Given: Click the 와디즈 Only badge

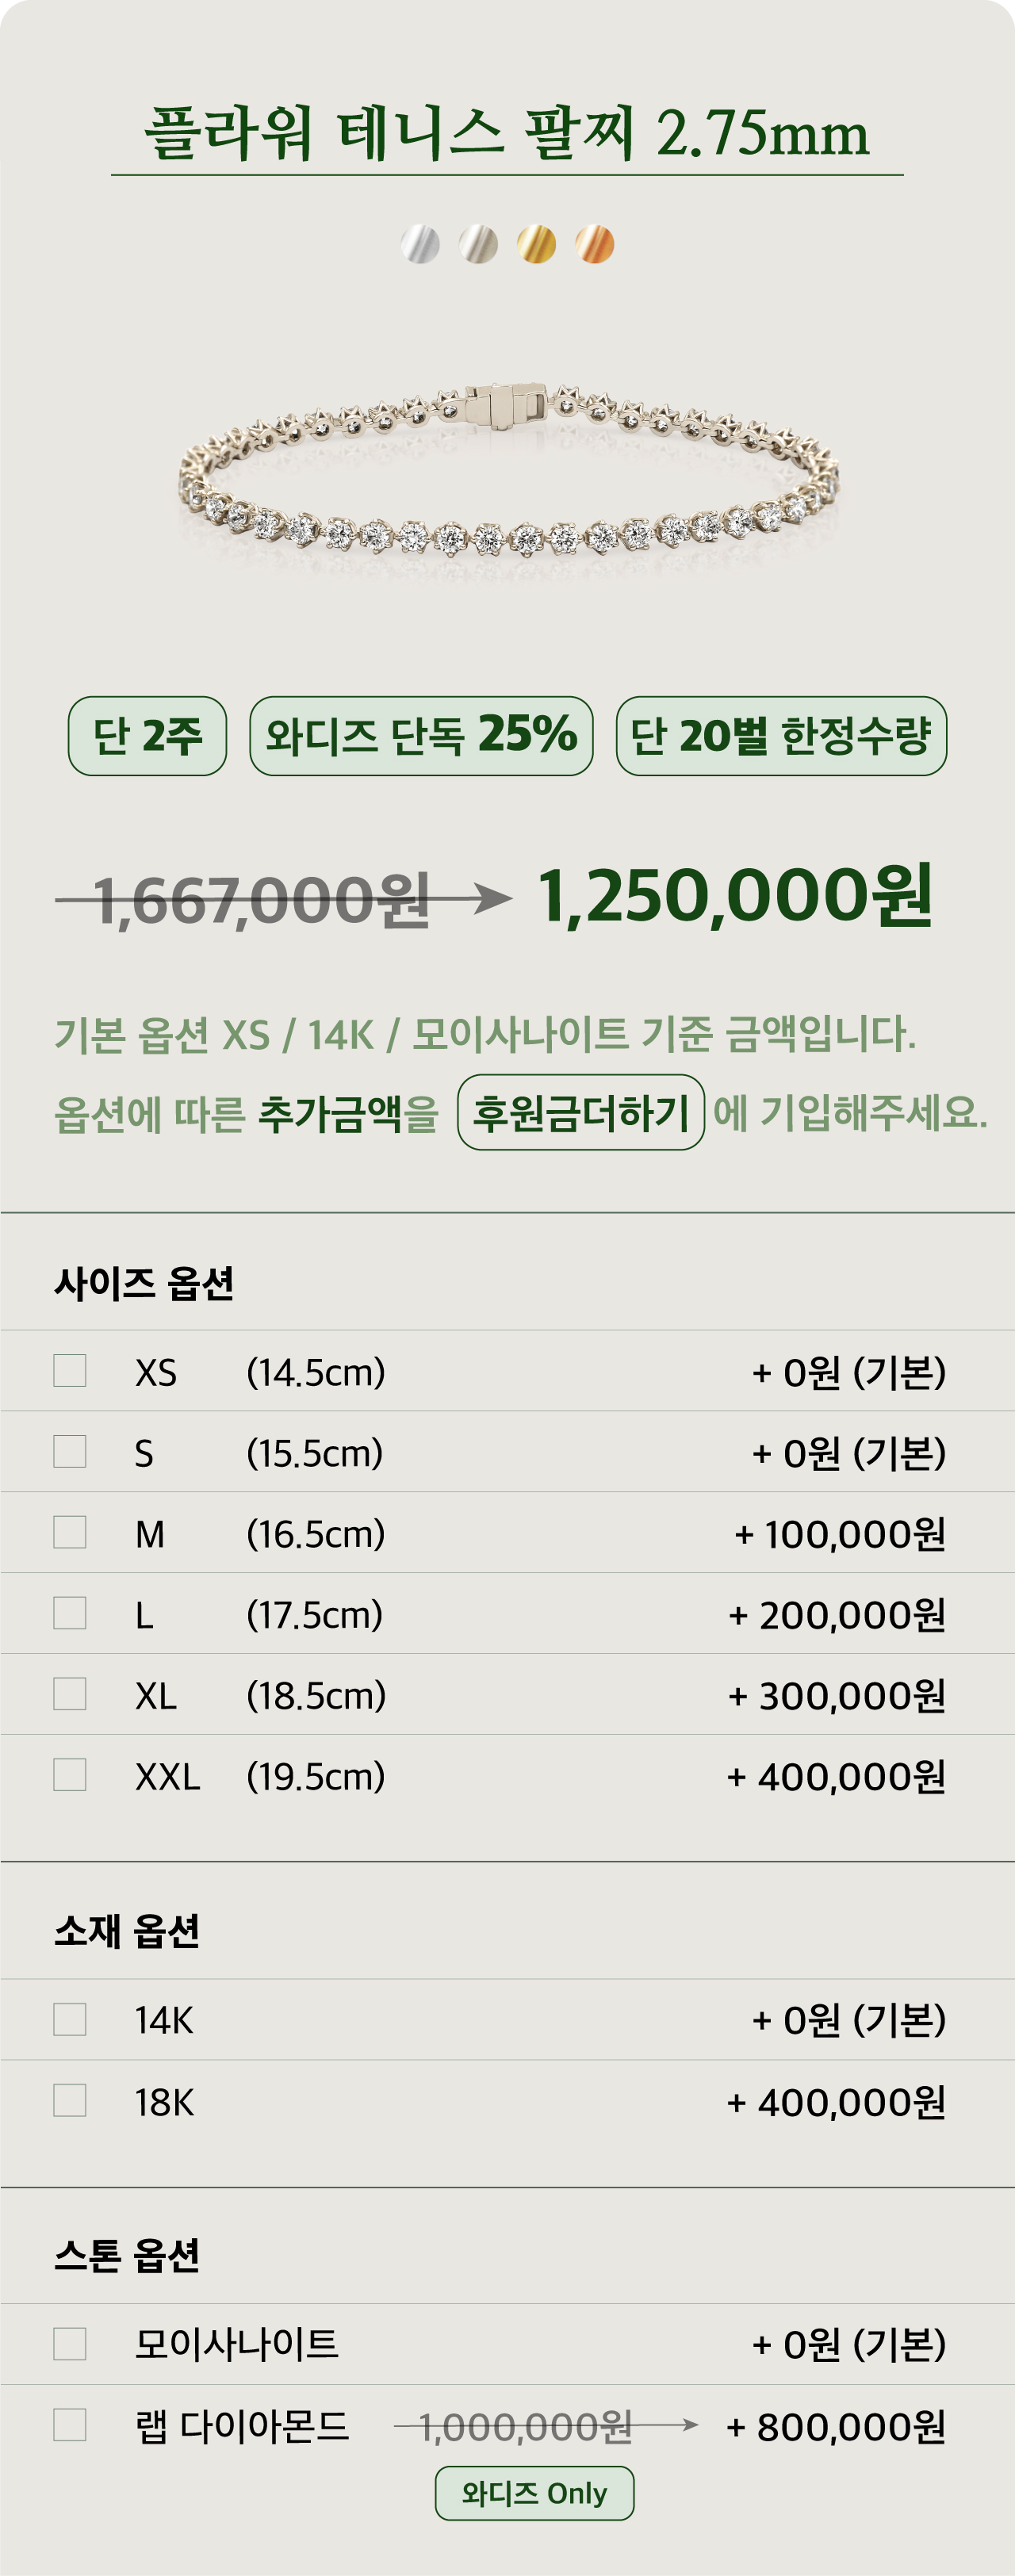Looking at the screenshot, I should 534,2493.
